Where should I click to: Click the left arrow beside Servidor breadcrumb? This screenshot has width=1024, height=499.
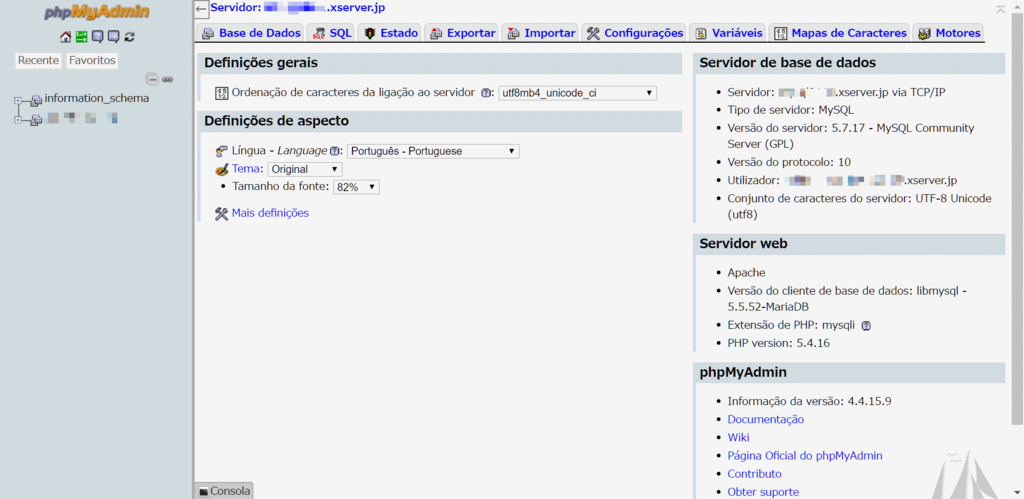tap(202, 10)
